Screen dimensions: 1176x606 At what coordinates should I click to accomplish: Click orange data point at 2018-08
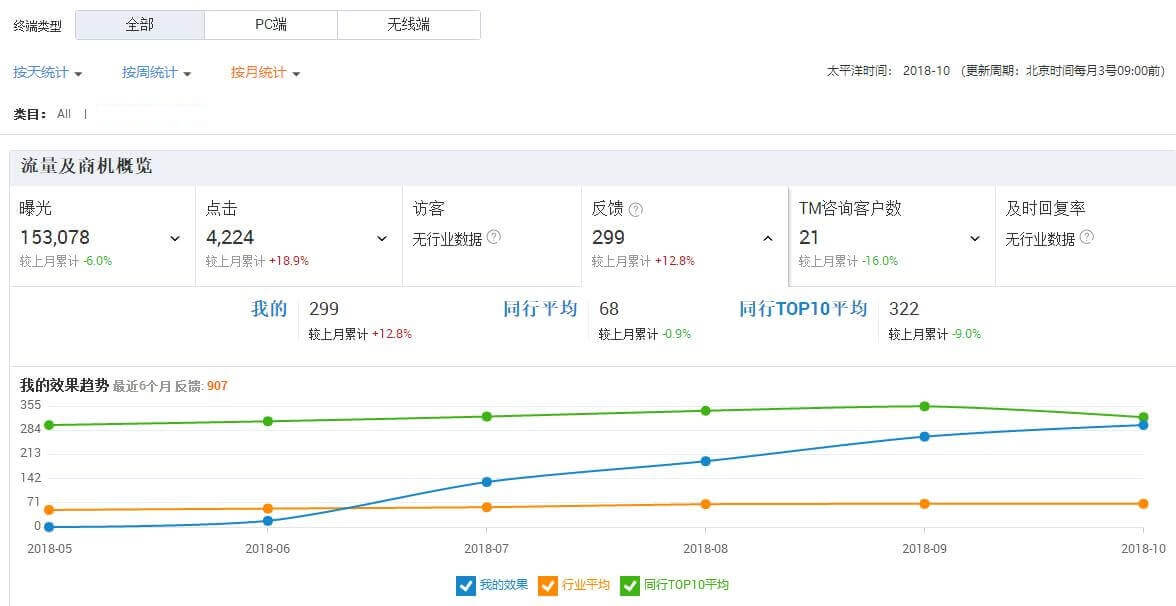point(705,504)
